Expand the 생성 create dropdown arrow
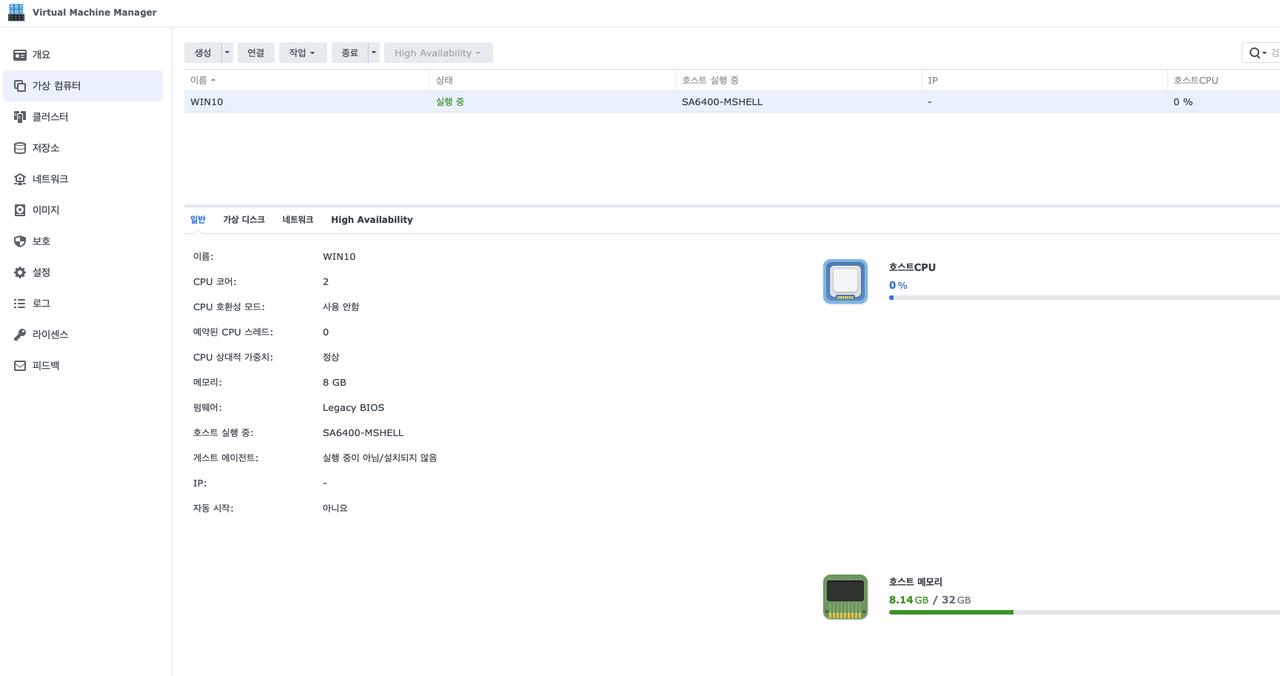Image resolution: width=1280 pixels, height=676 pixels. [227, 53]
